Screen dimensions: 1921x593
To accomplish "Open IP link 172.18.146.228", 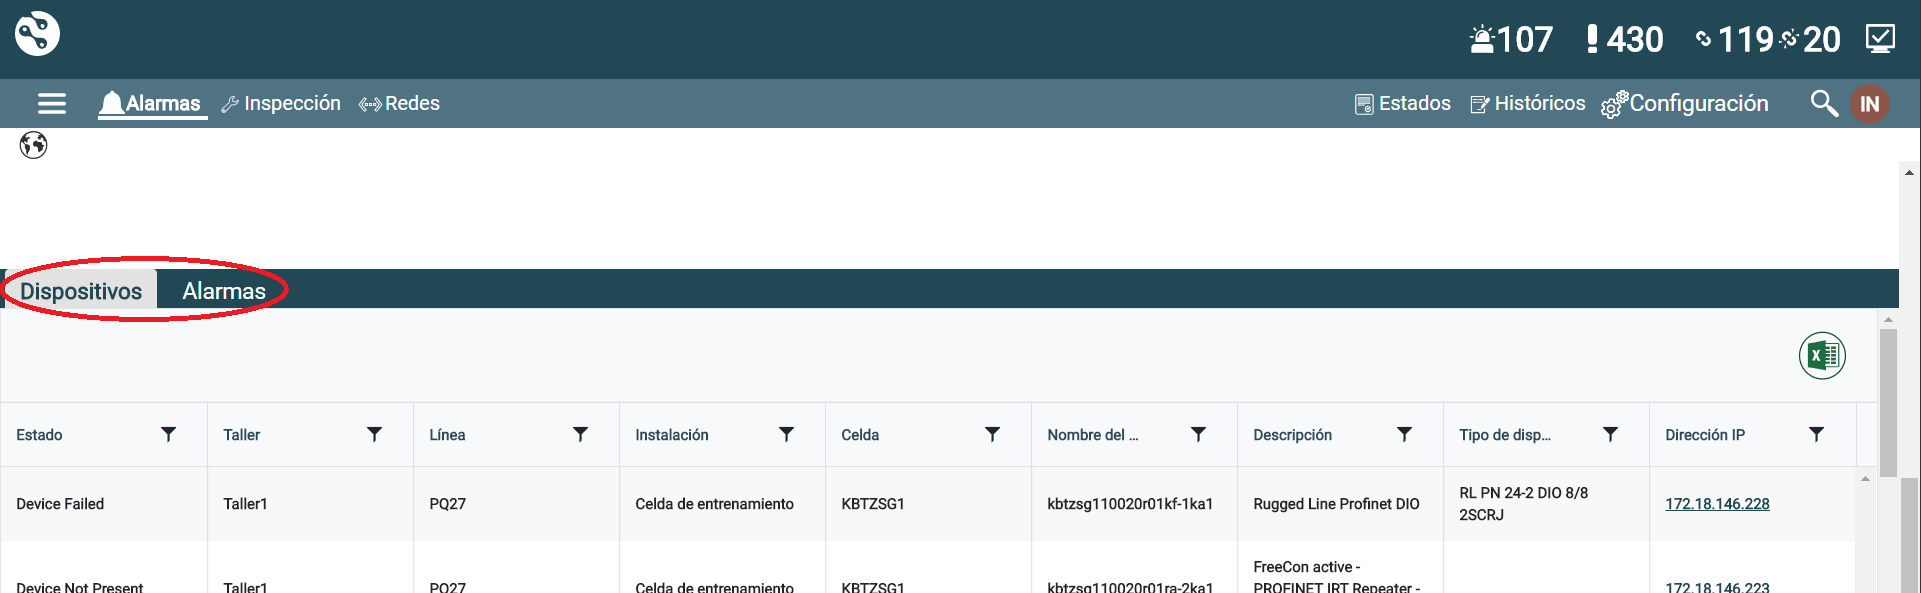I will pyautogui.click(x=1717, y=504).
